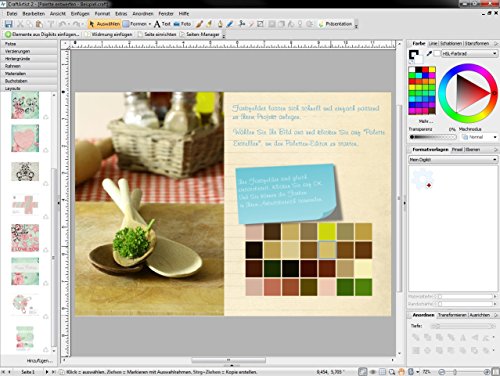Switch to the Schablonen tab
Screen dimensions: 500x376
(x=451, y=44)
